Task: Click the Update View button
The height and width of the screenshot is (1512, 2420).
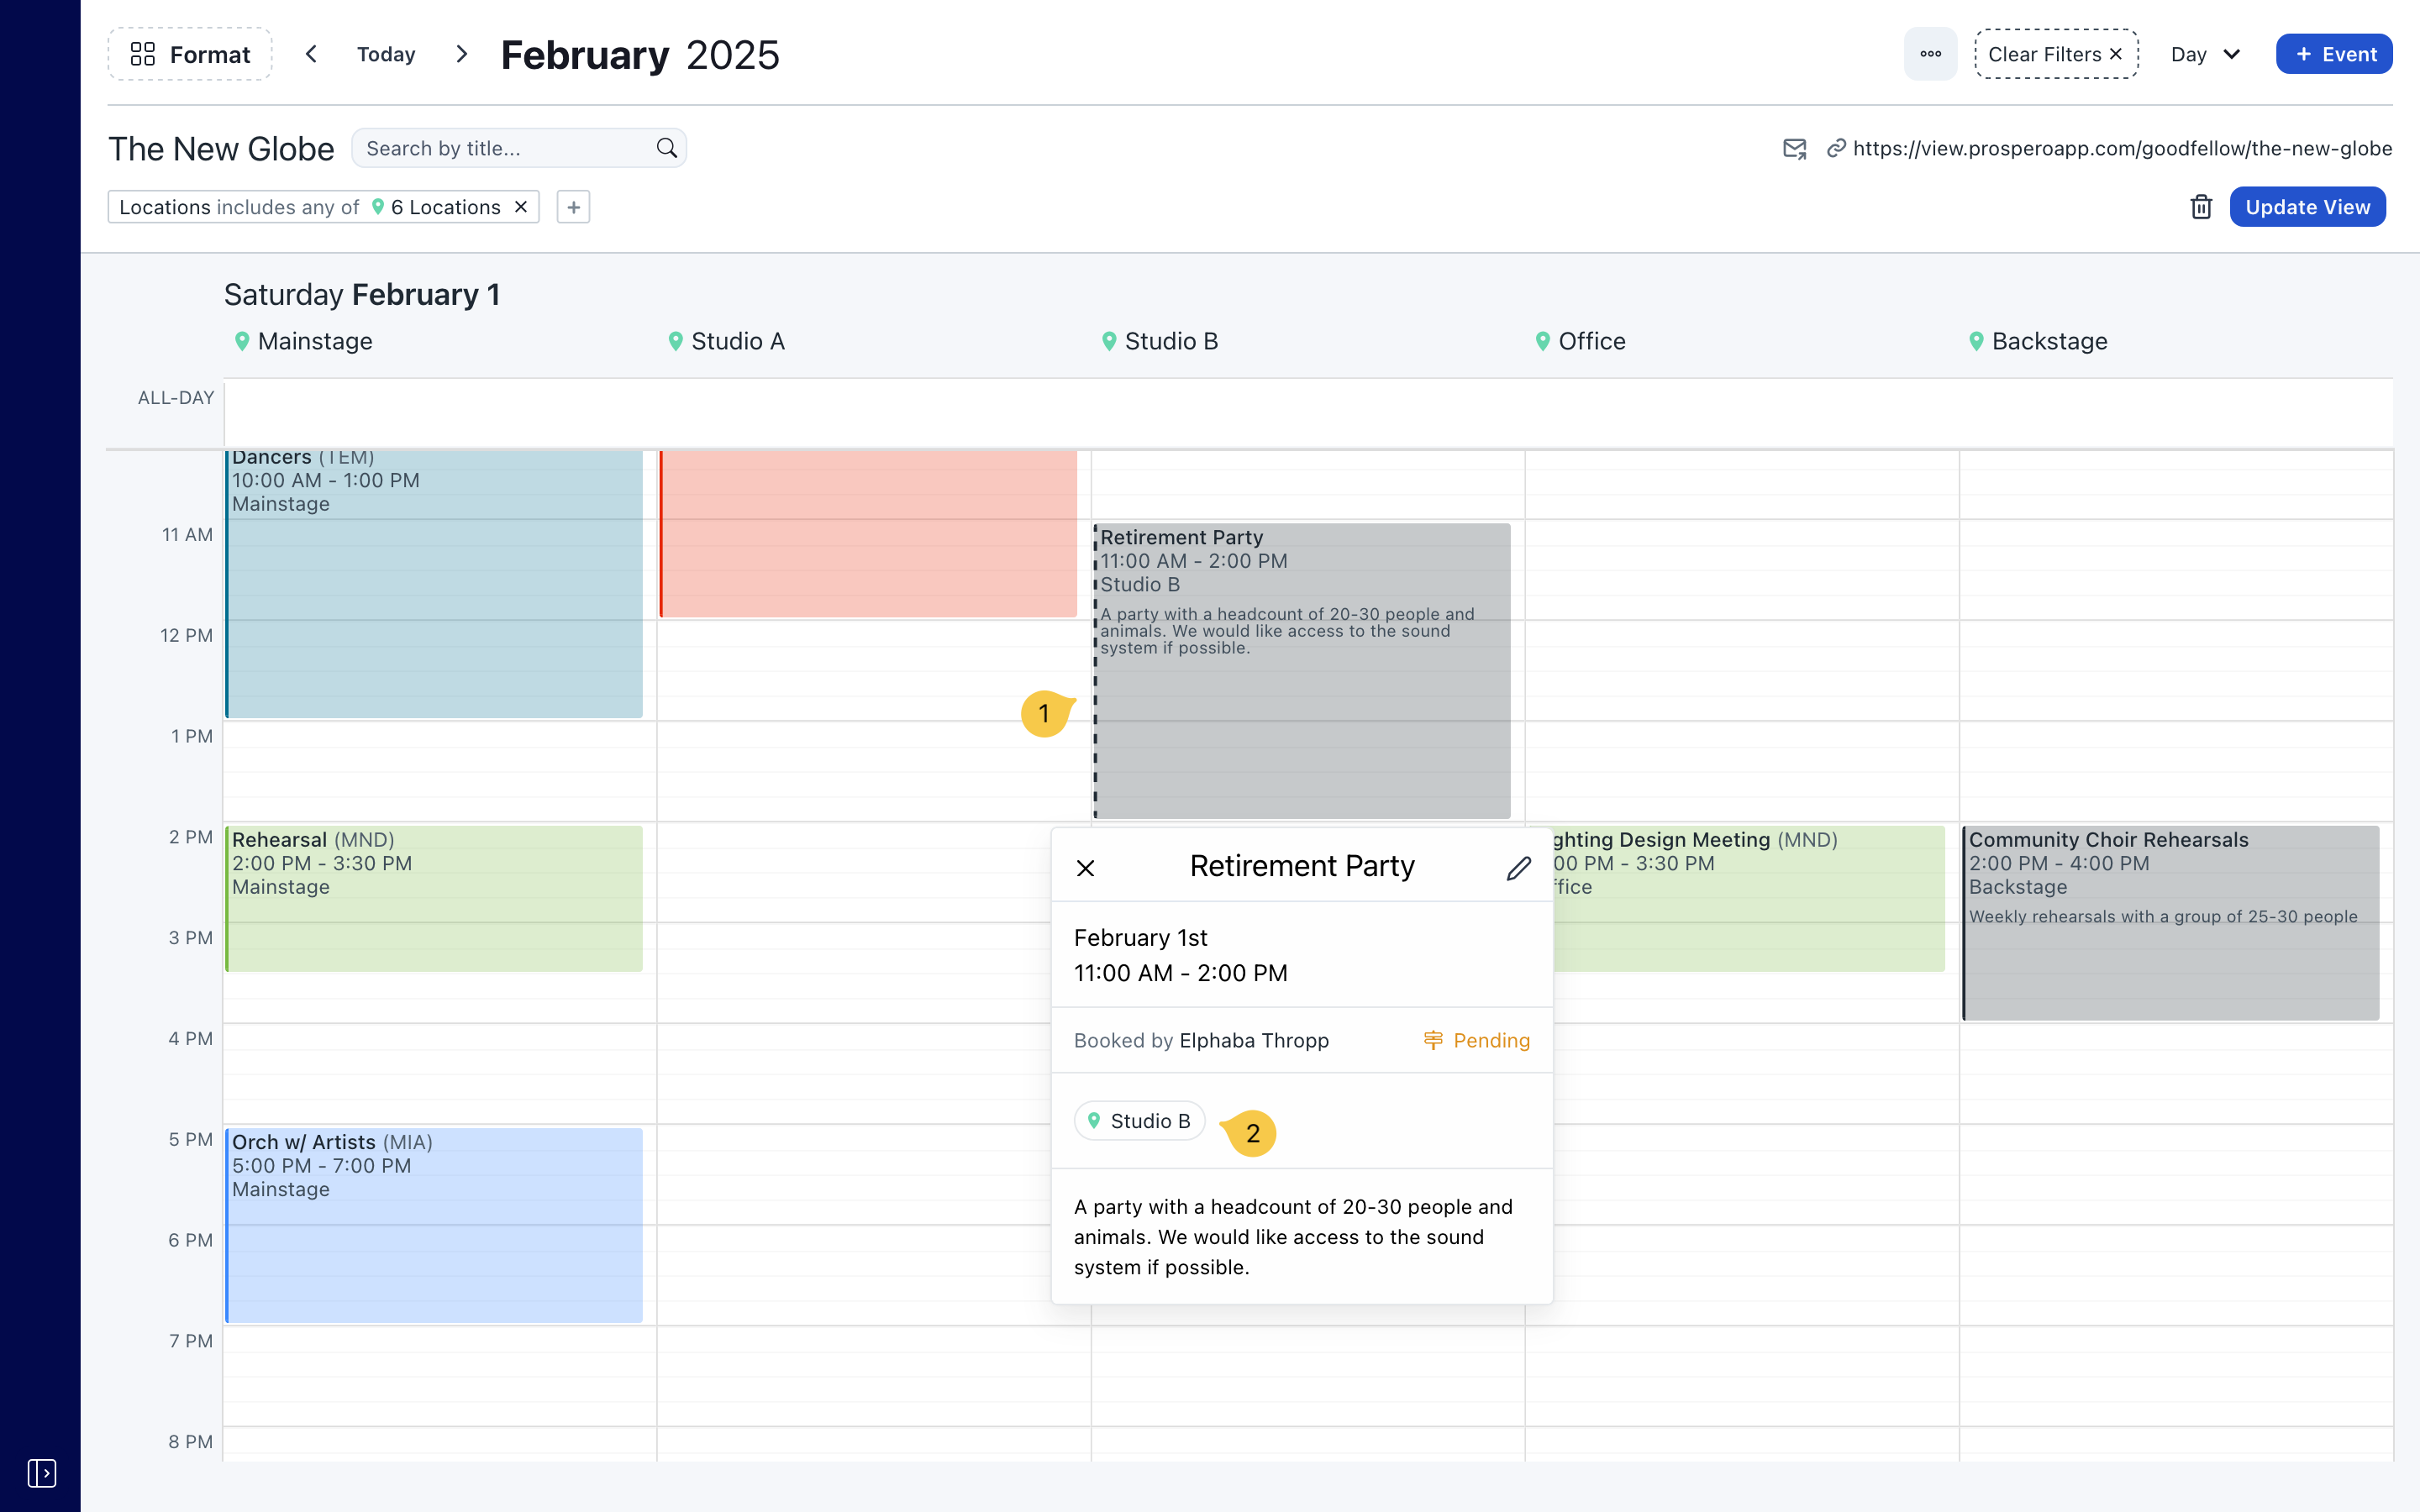Action: [2307, 207]
